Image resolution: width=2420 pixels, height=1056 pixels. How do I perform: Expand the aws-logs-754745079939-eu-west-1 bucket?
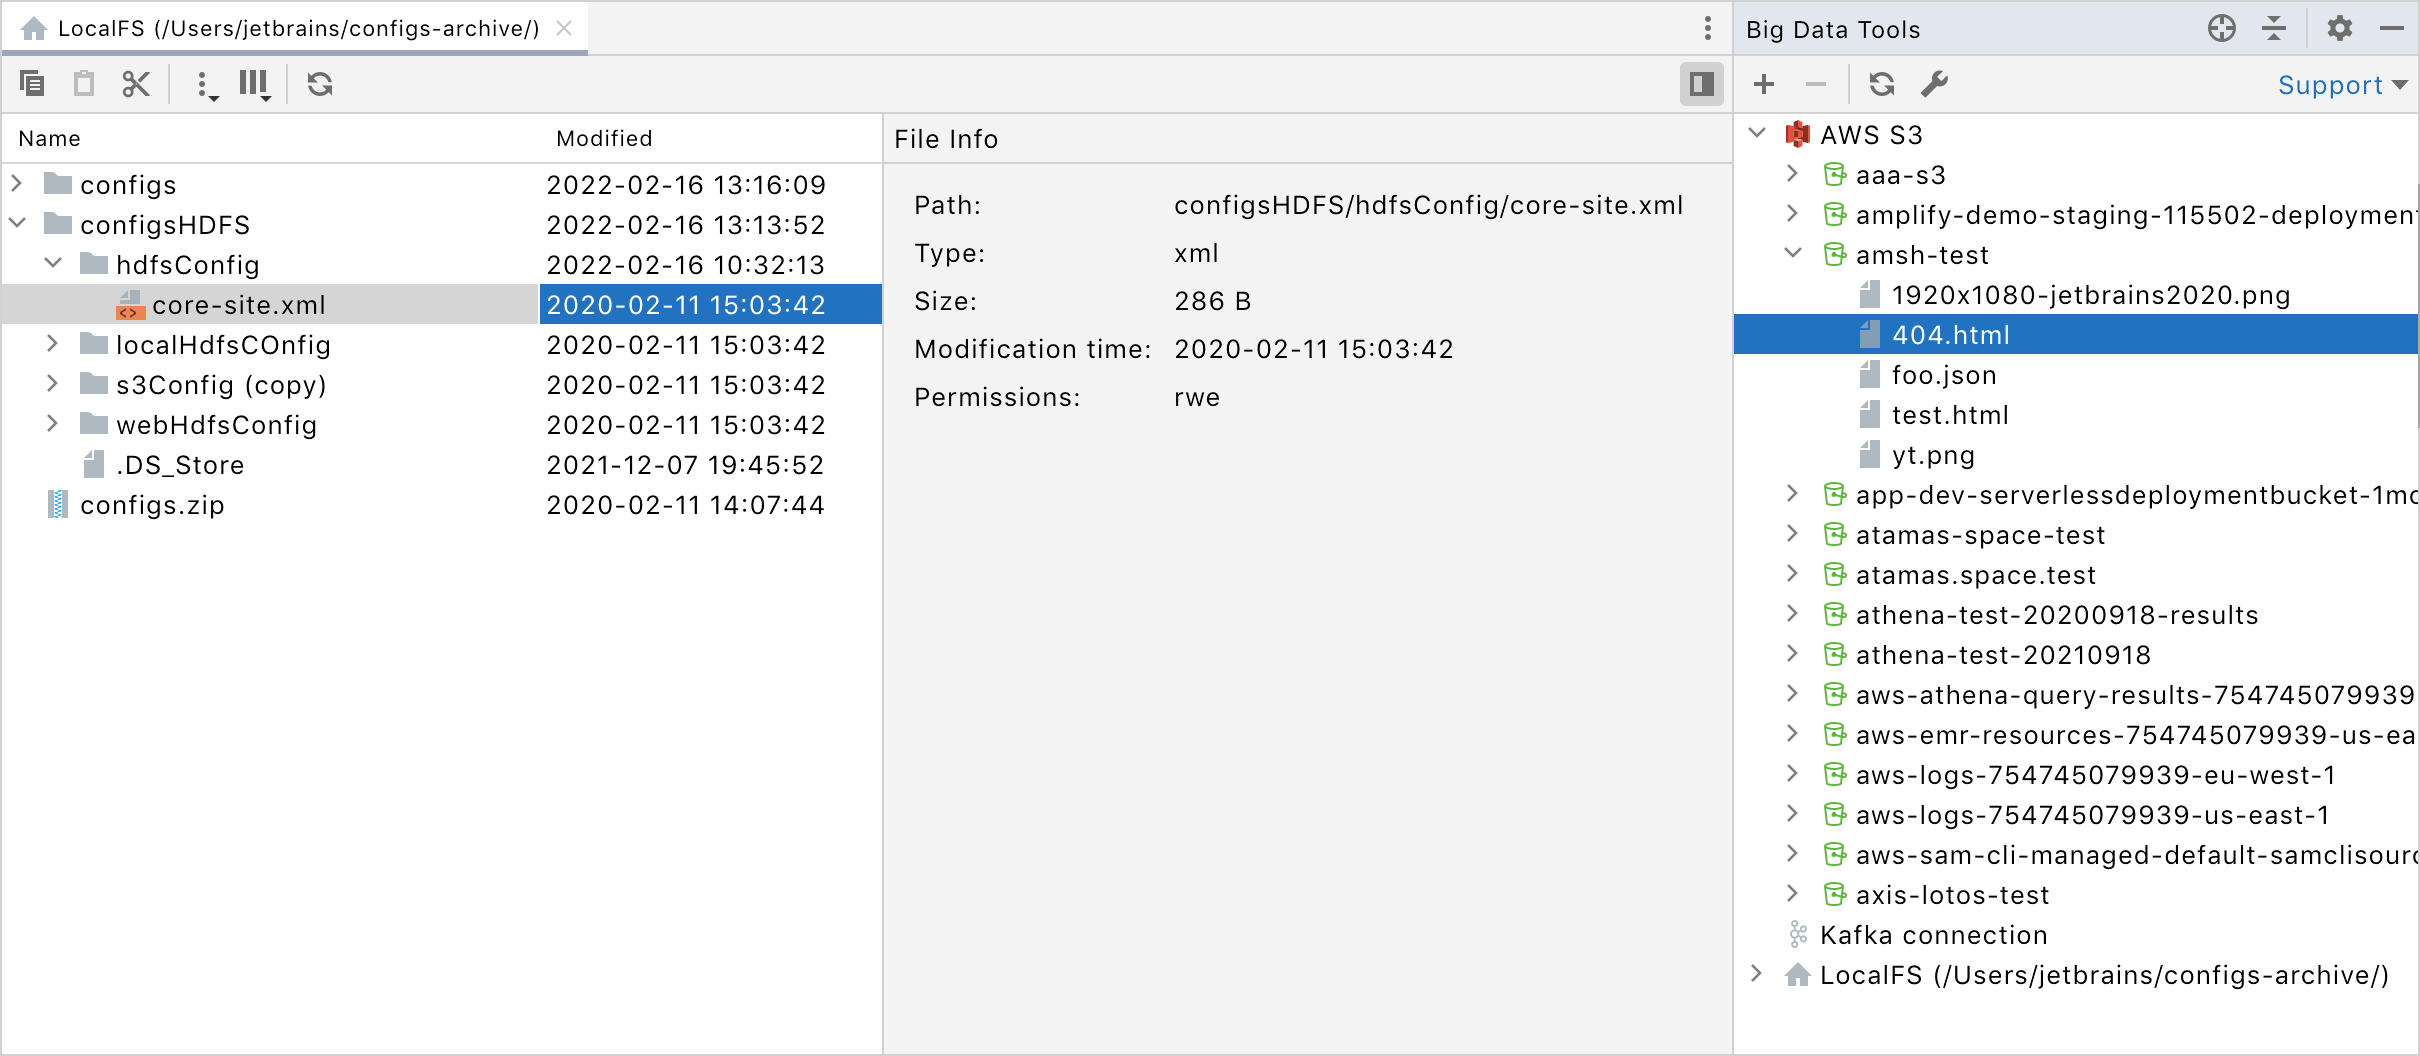pos(1792,774)
